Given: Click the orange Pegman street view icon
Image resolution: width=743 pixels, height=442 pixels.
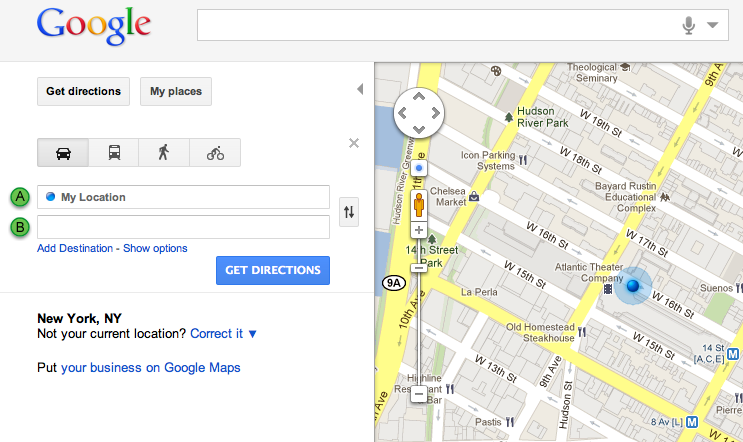Looking at the screenshot, I should pos(419,205).
